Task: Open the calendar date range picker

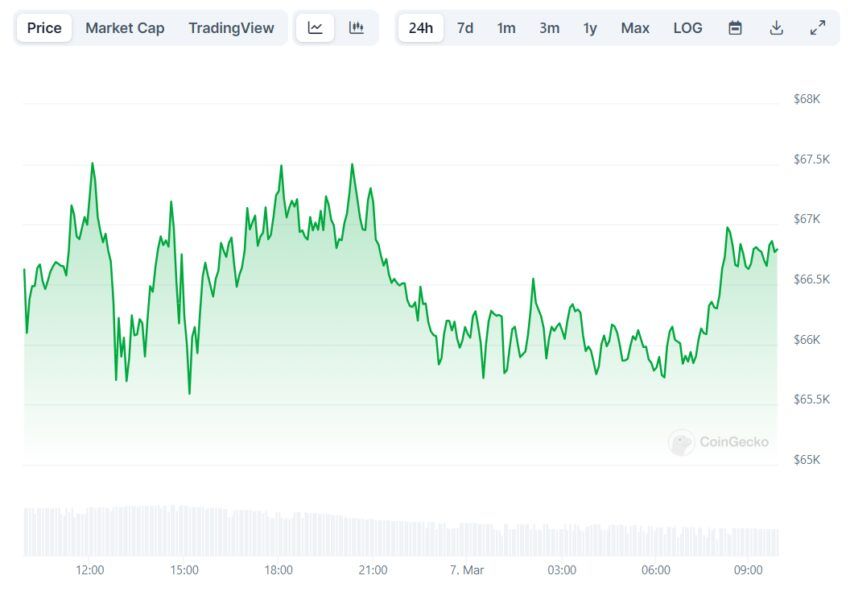Action: click(x=735, y=28)
